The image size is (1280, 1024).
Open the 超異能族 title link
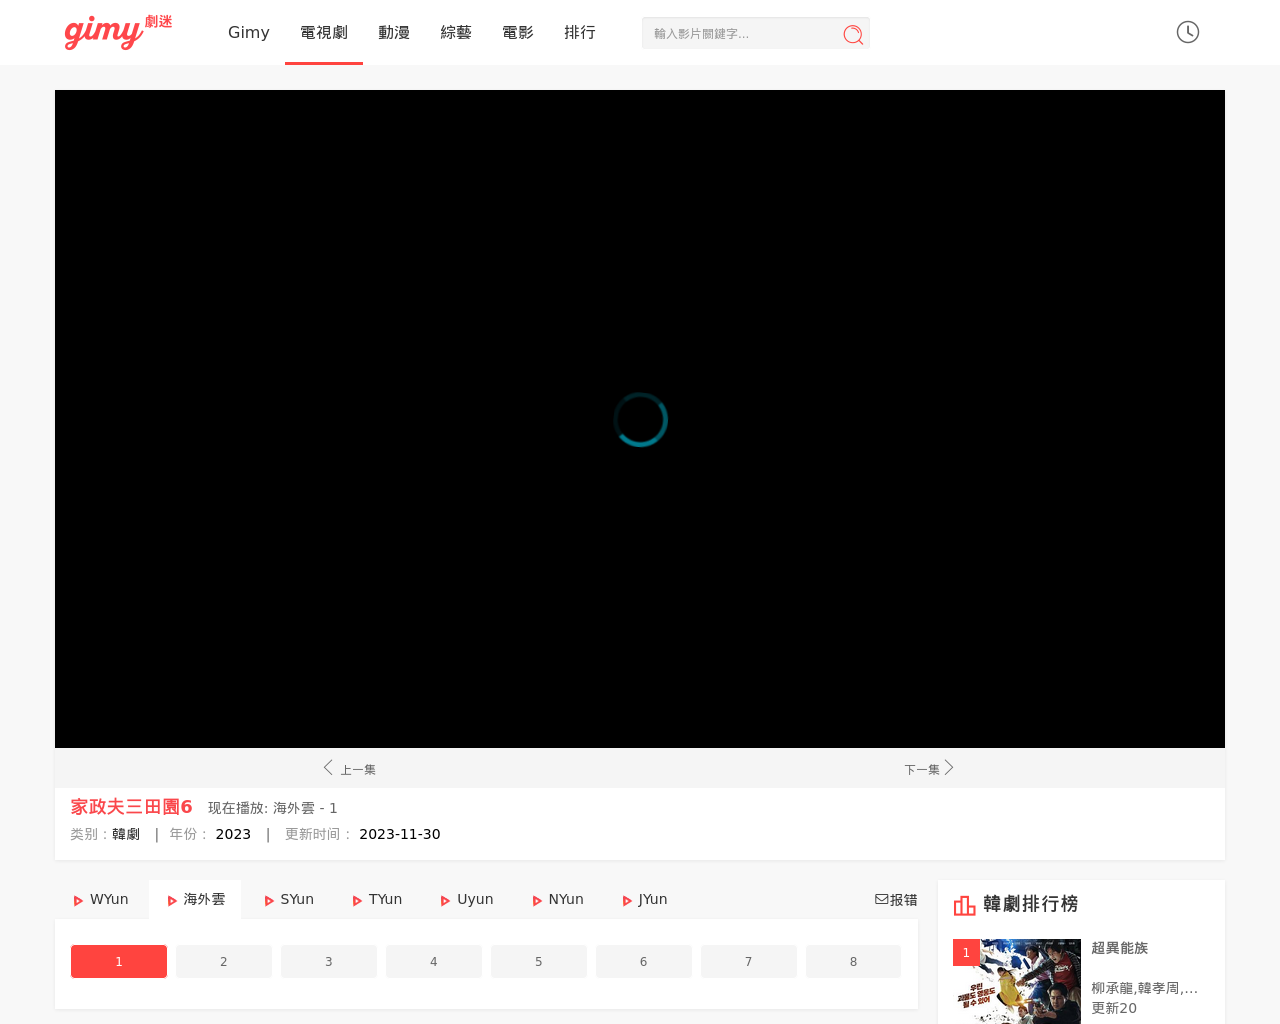click(x=1120, y=948)
